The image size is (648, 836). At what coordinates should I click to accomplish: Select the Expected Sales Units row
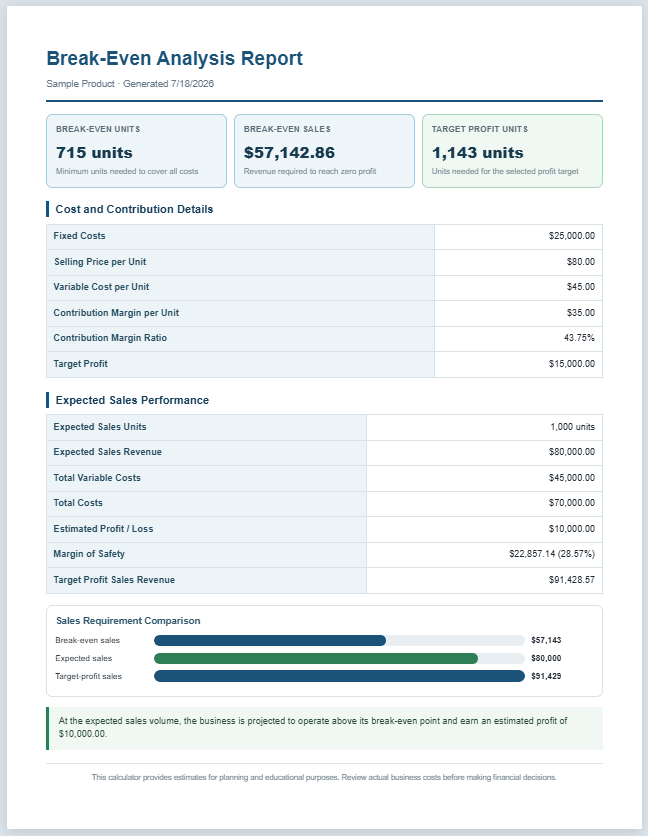(324, 427)
